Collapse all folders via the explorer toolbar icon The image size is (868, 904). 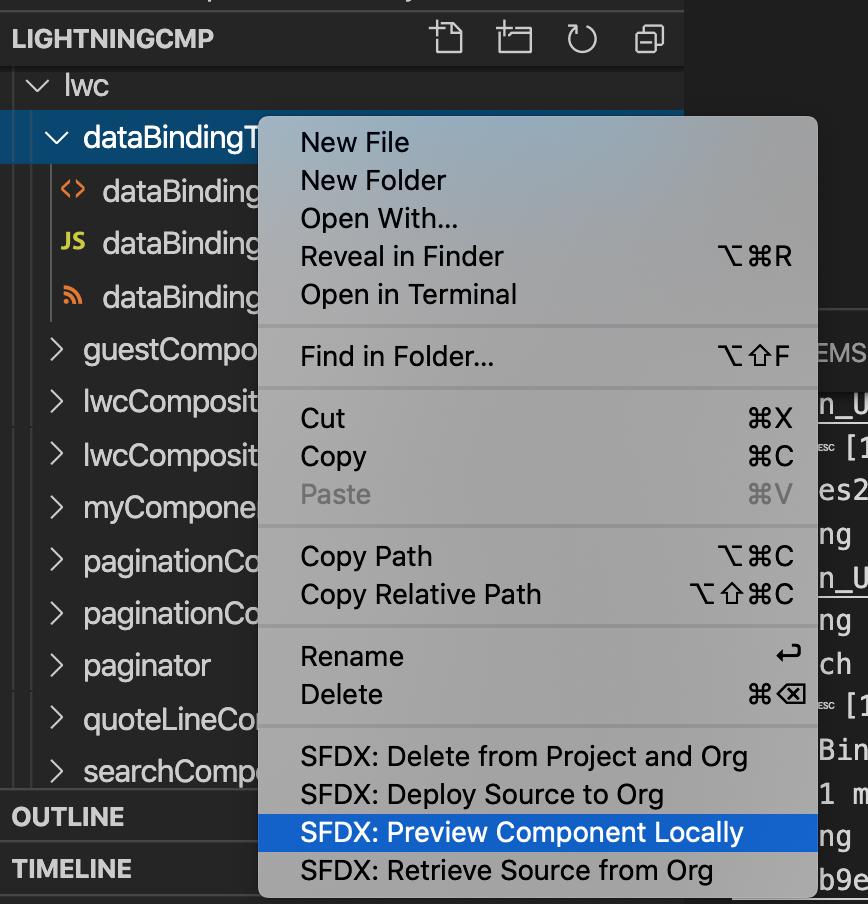[648, 39]
